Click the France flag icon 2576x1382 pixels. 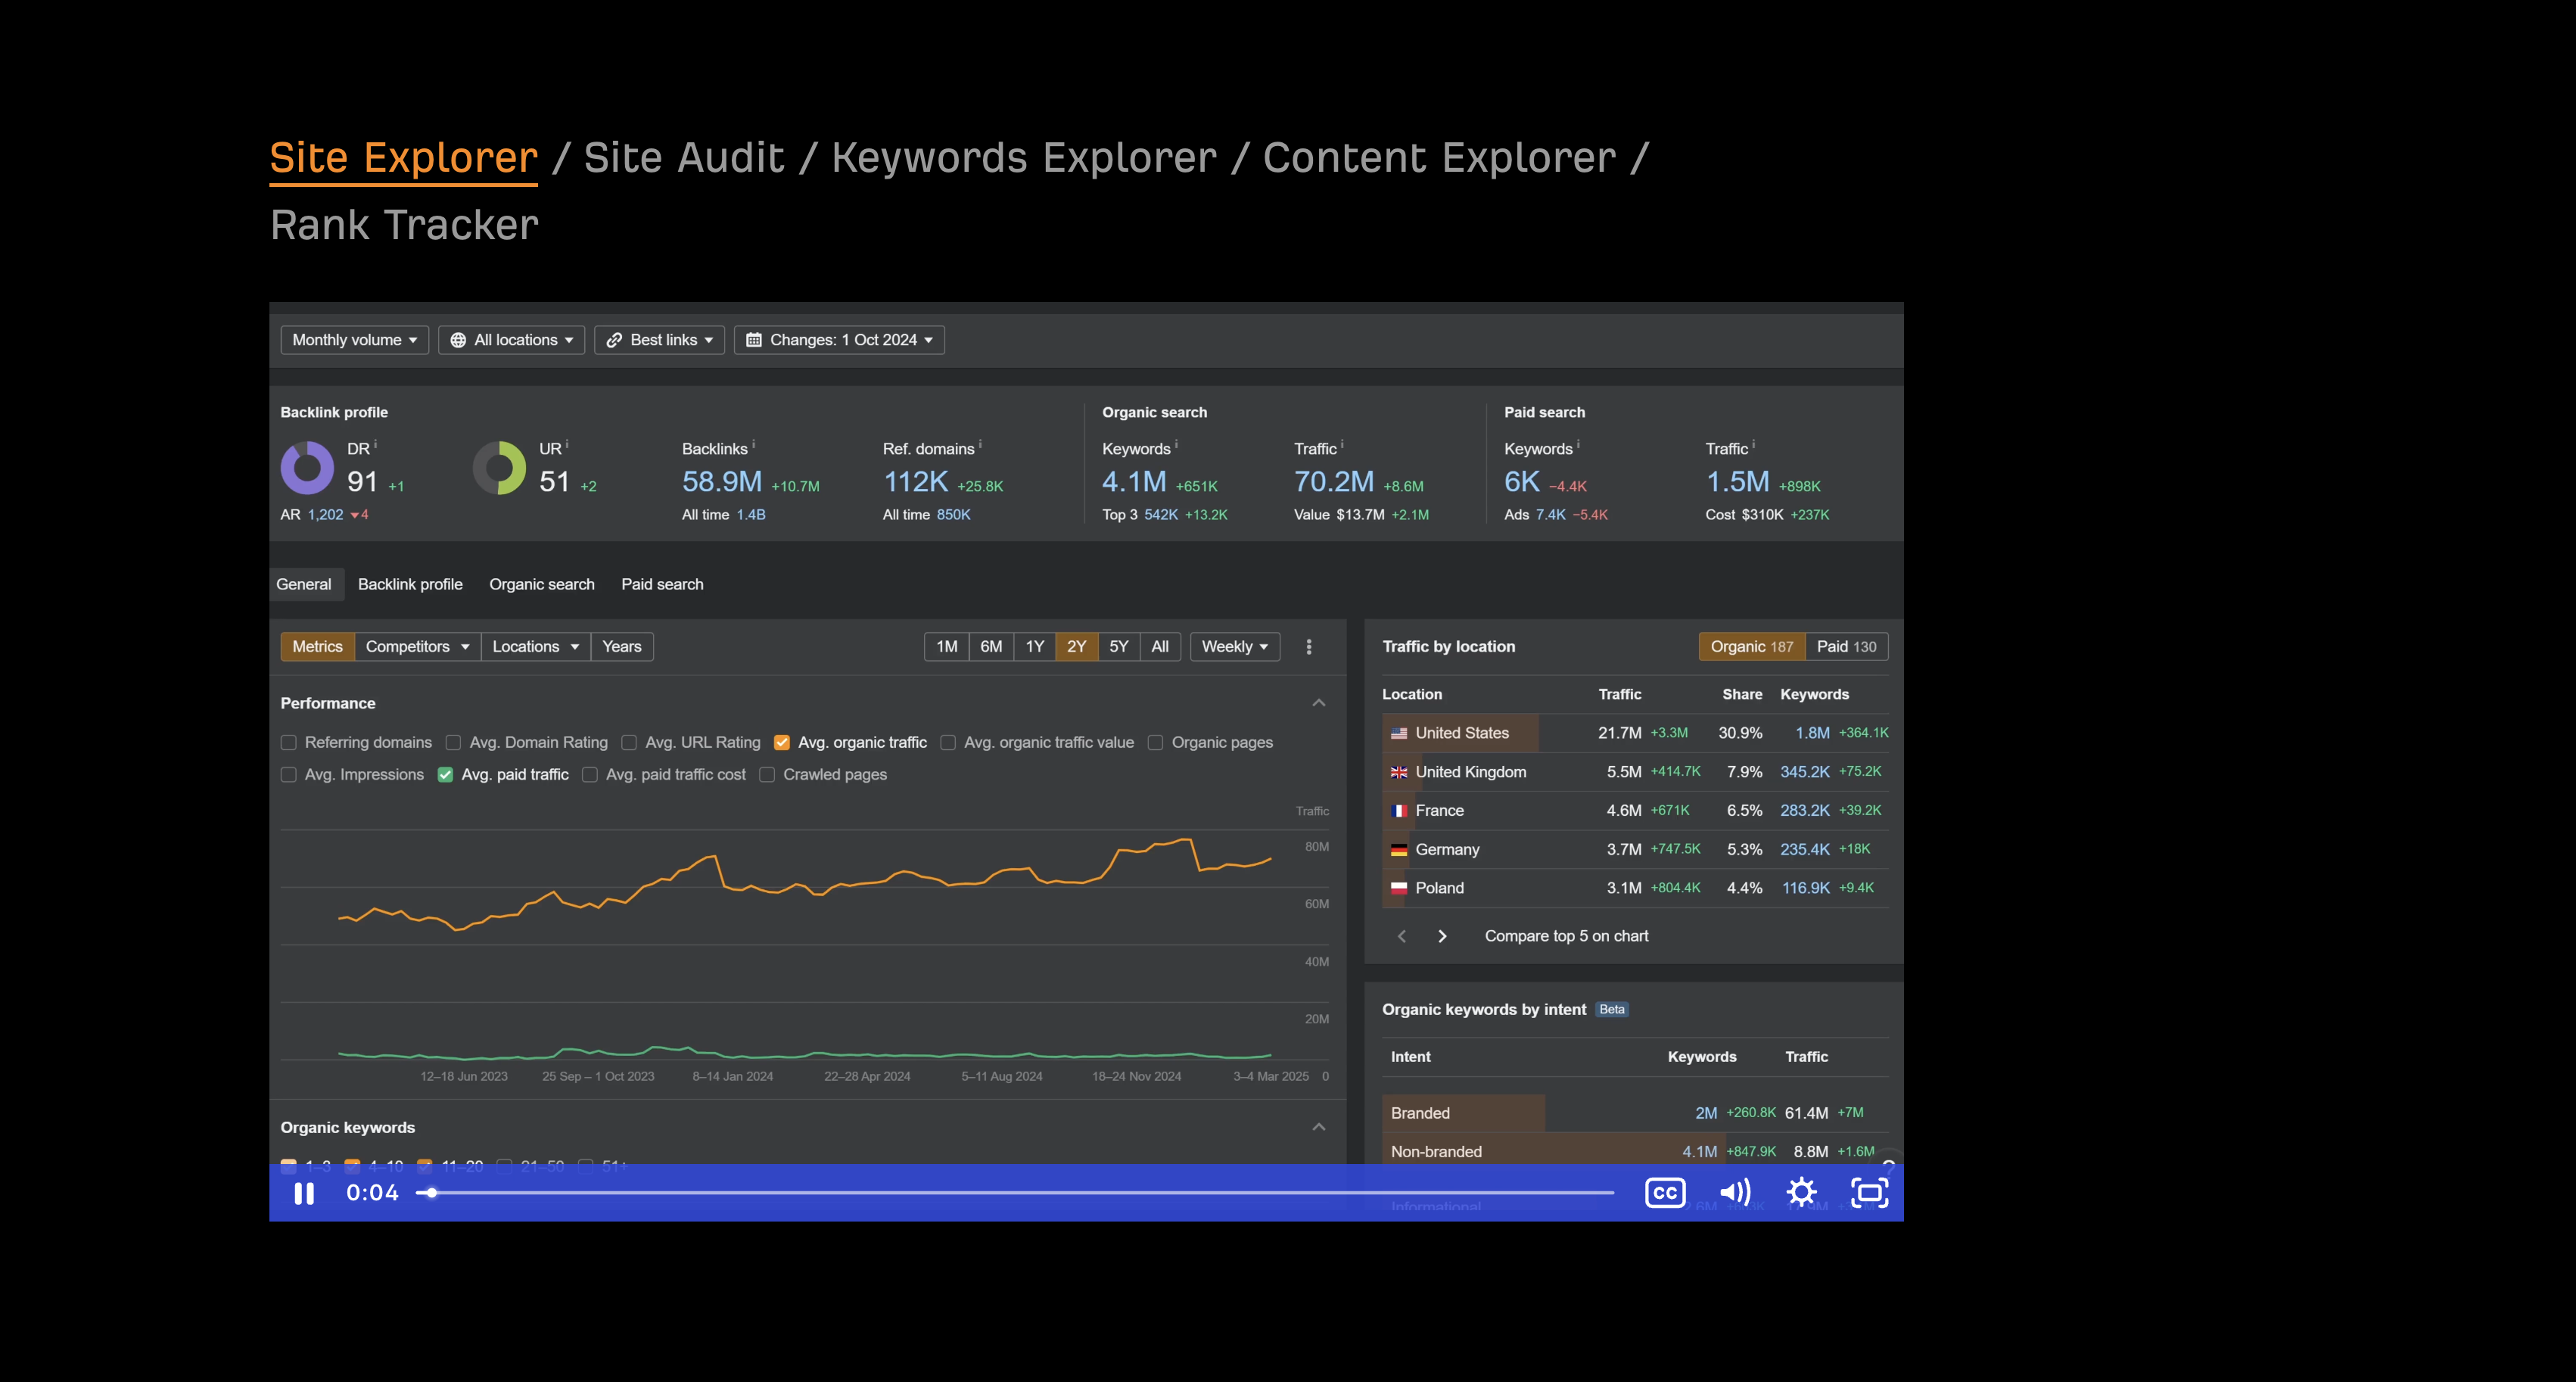pos(1399,811)
